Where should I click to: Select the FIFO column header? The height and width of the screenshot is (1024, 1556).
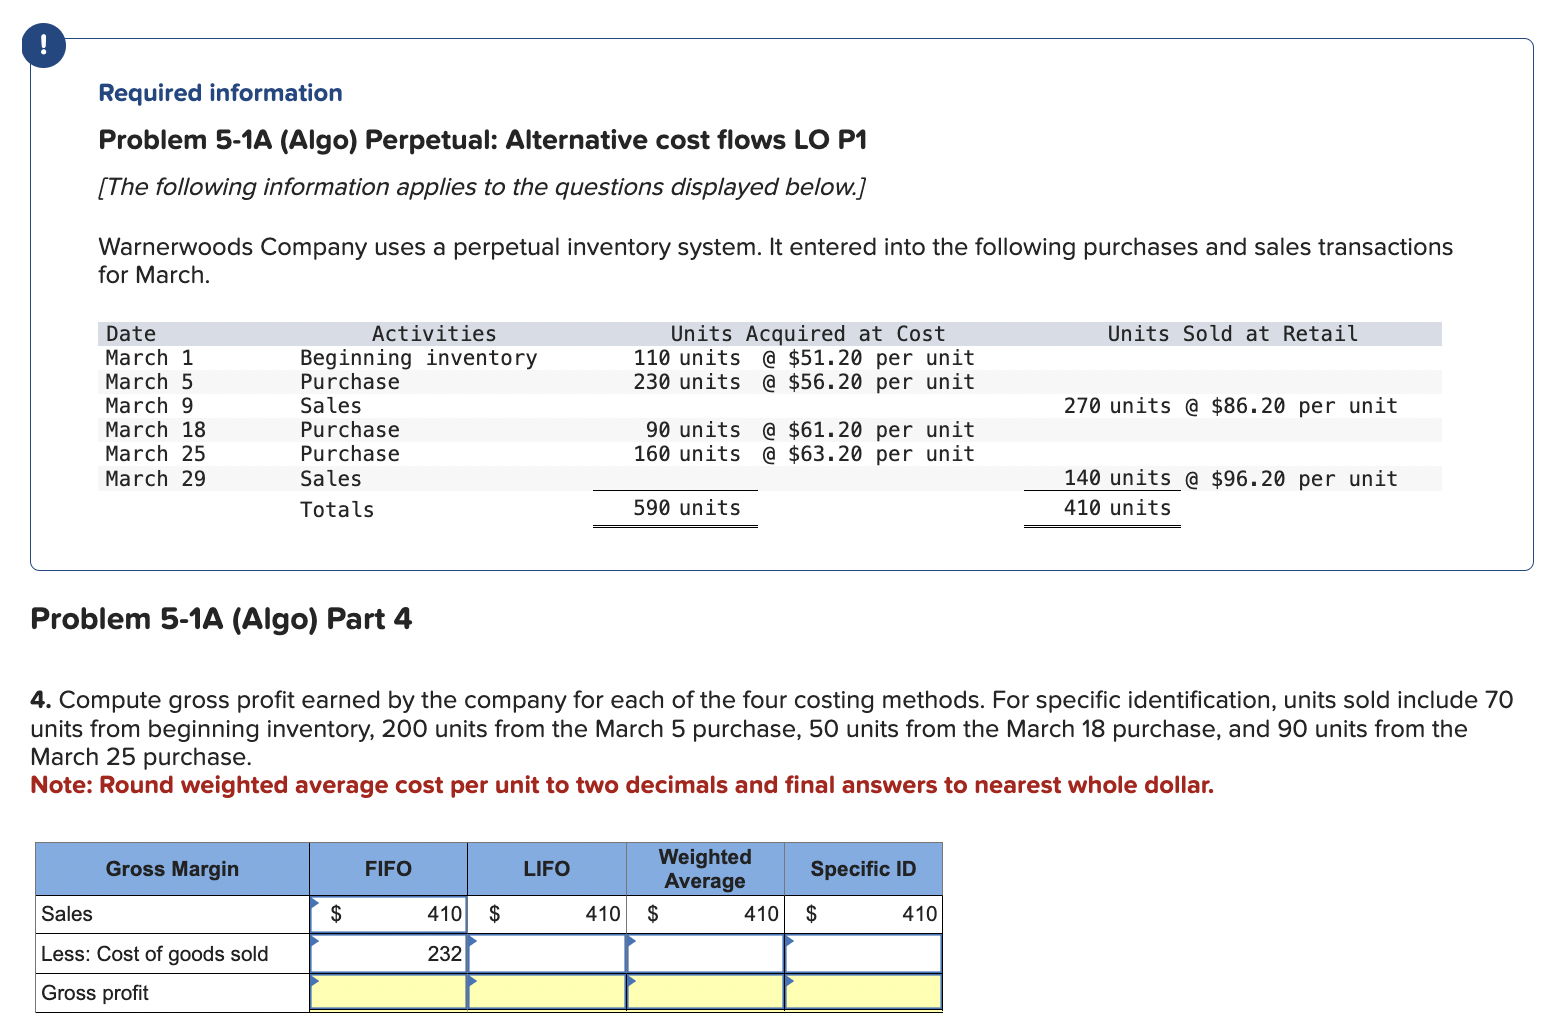pyautogui.click(x=388, y=868)
